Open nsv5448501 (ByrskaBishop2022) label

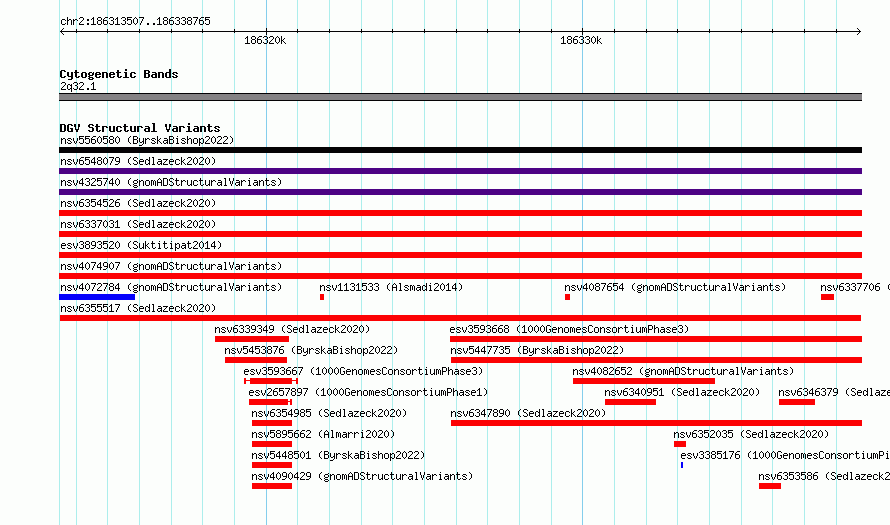[x=338, y=455]
